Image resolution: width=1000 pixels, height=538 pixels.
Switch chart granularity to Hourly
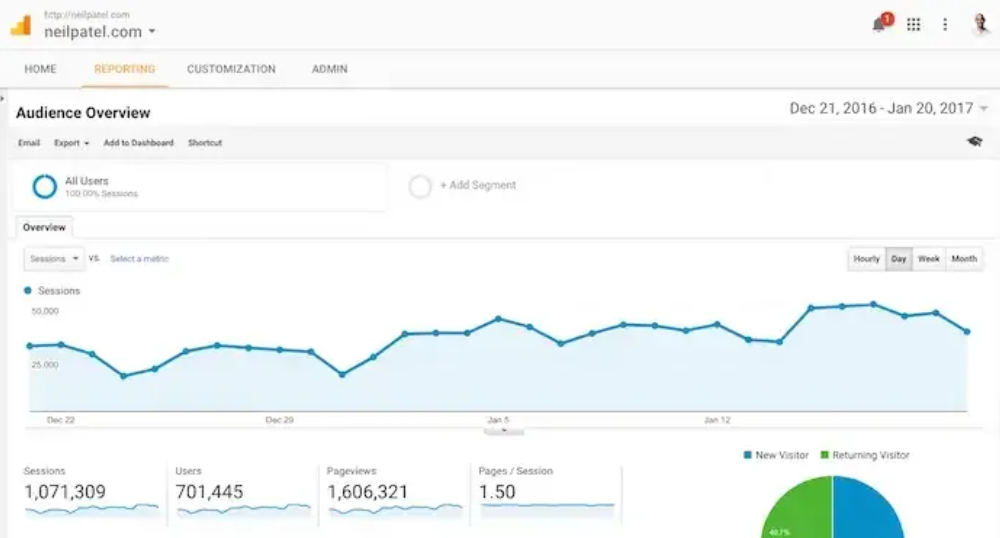[866, 259]
